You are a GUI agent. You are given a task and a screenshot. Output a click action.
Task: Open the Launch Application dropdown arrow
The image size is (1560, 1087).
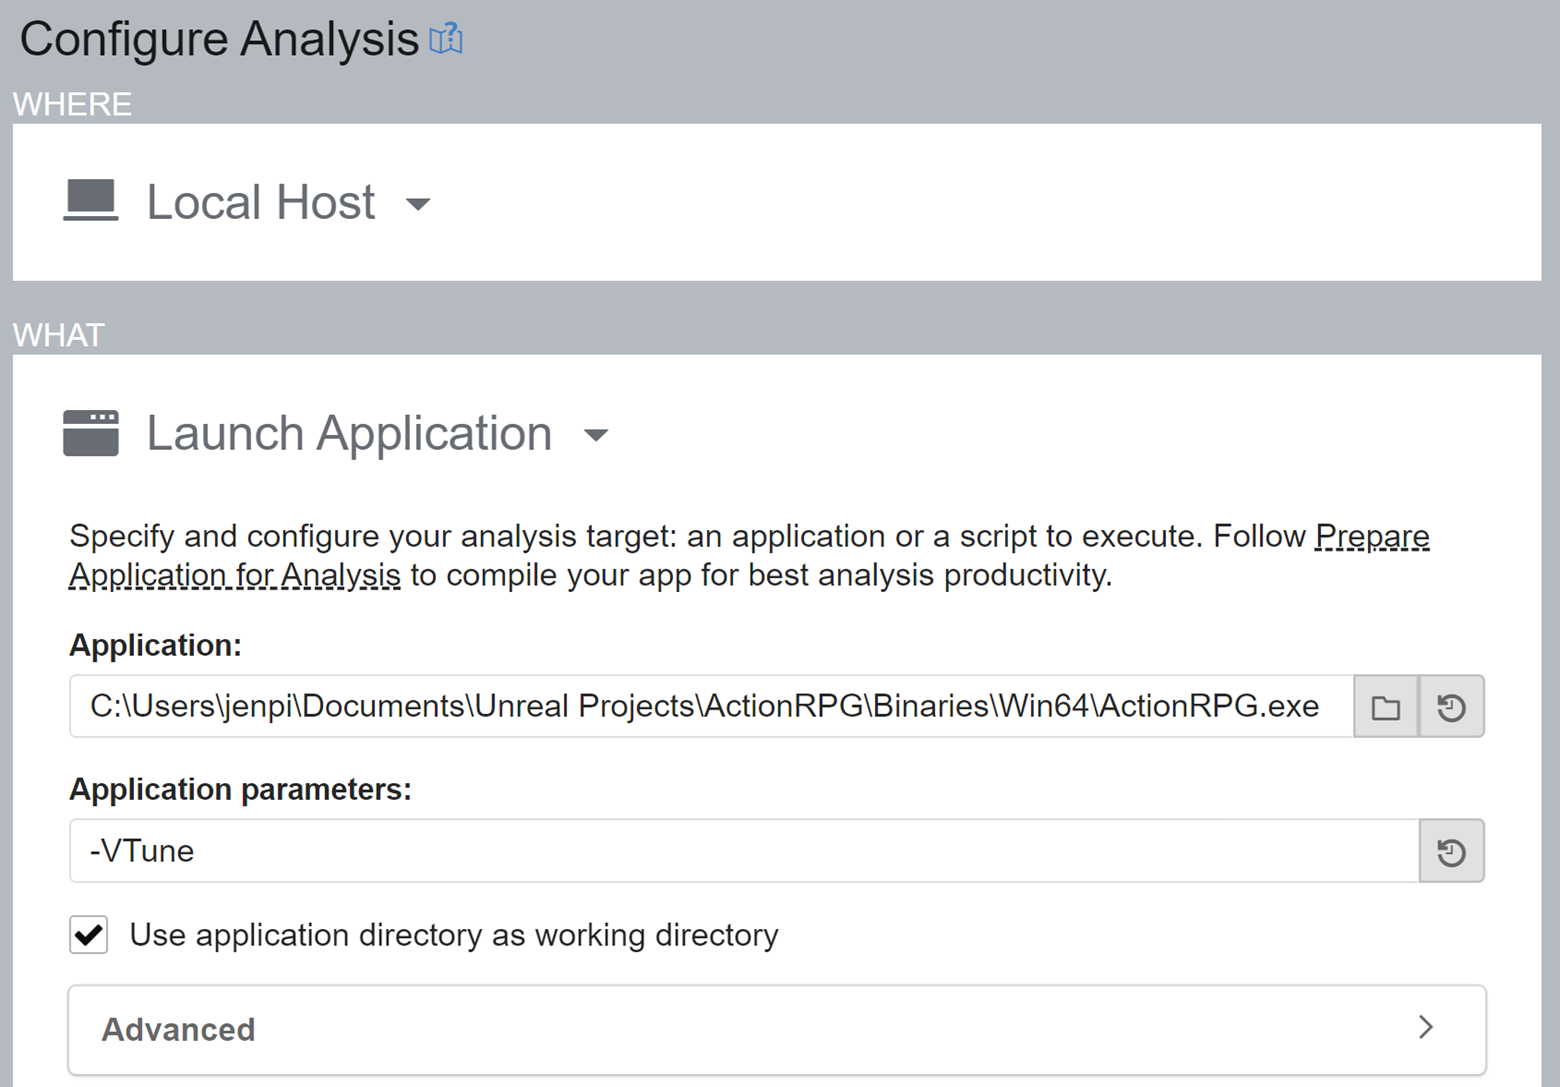596,435
